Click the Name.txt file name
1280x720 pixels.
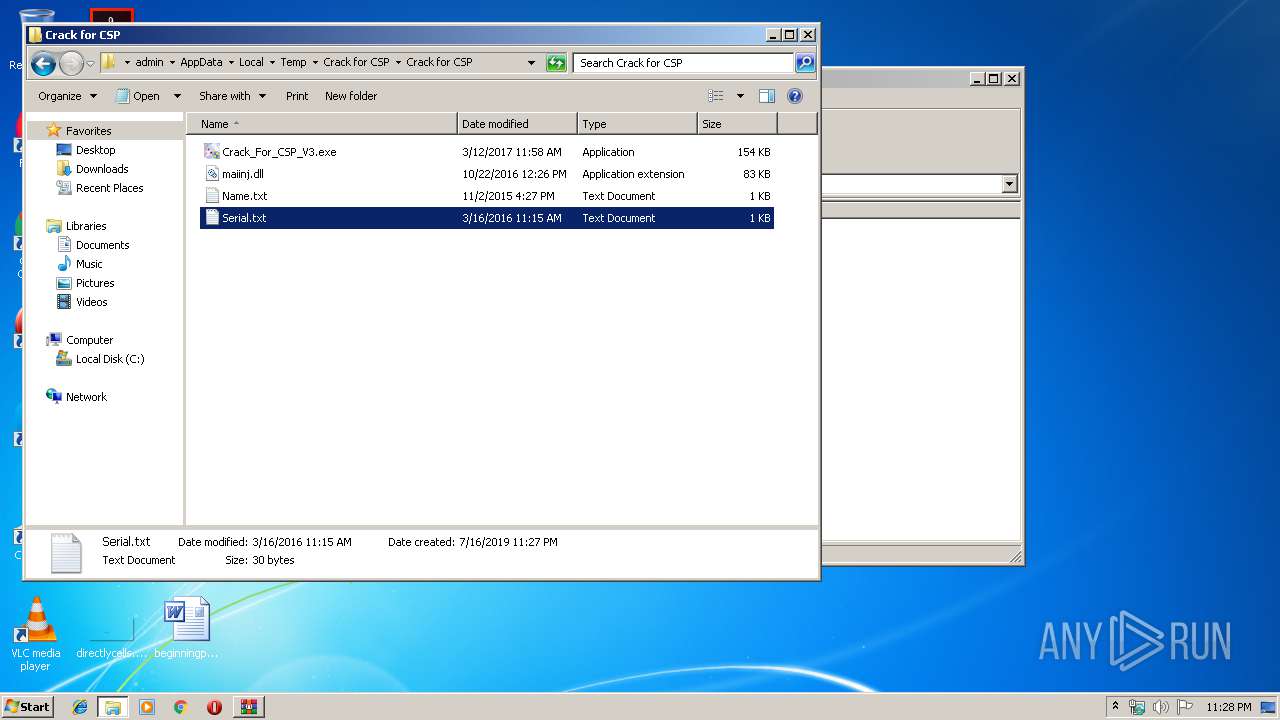[x=245, y=196]
